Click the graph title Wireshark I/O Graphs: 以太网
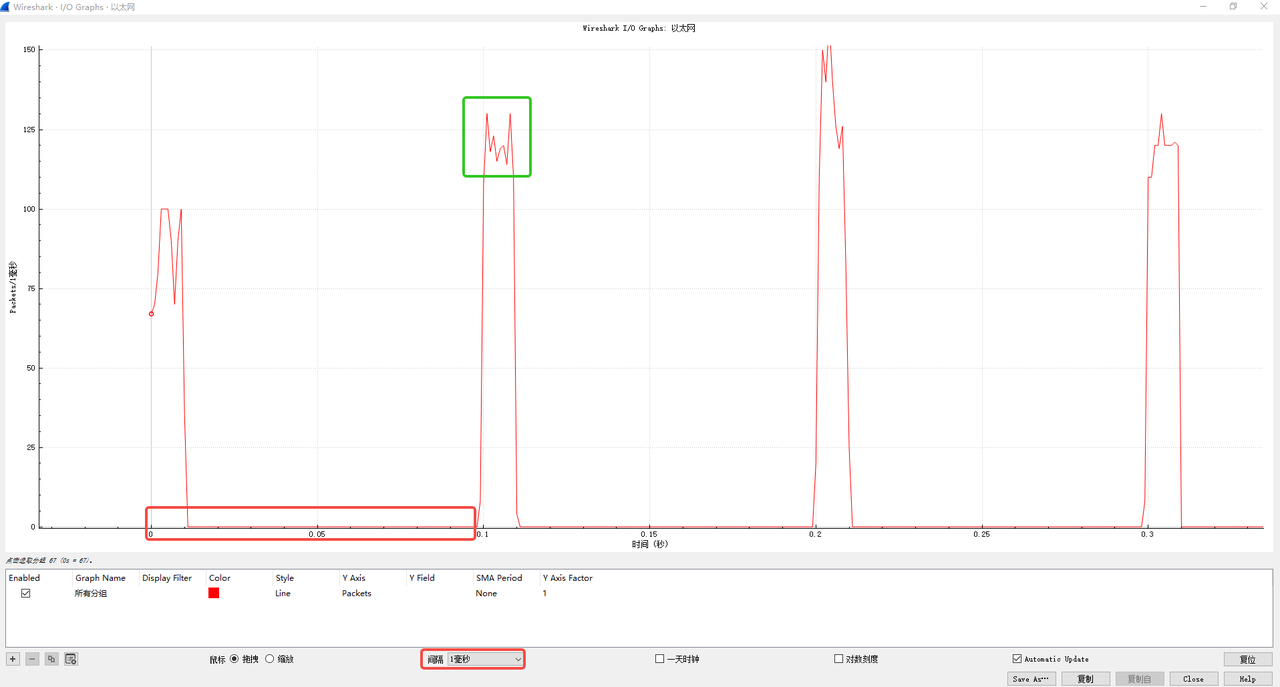Image resolution: width=1280 pixels, height=687 pixels. (639, 28)
